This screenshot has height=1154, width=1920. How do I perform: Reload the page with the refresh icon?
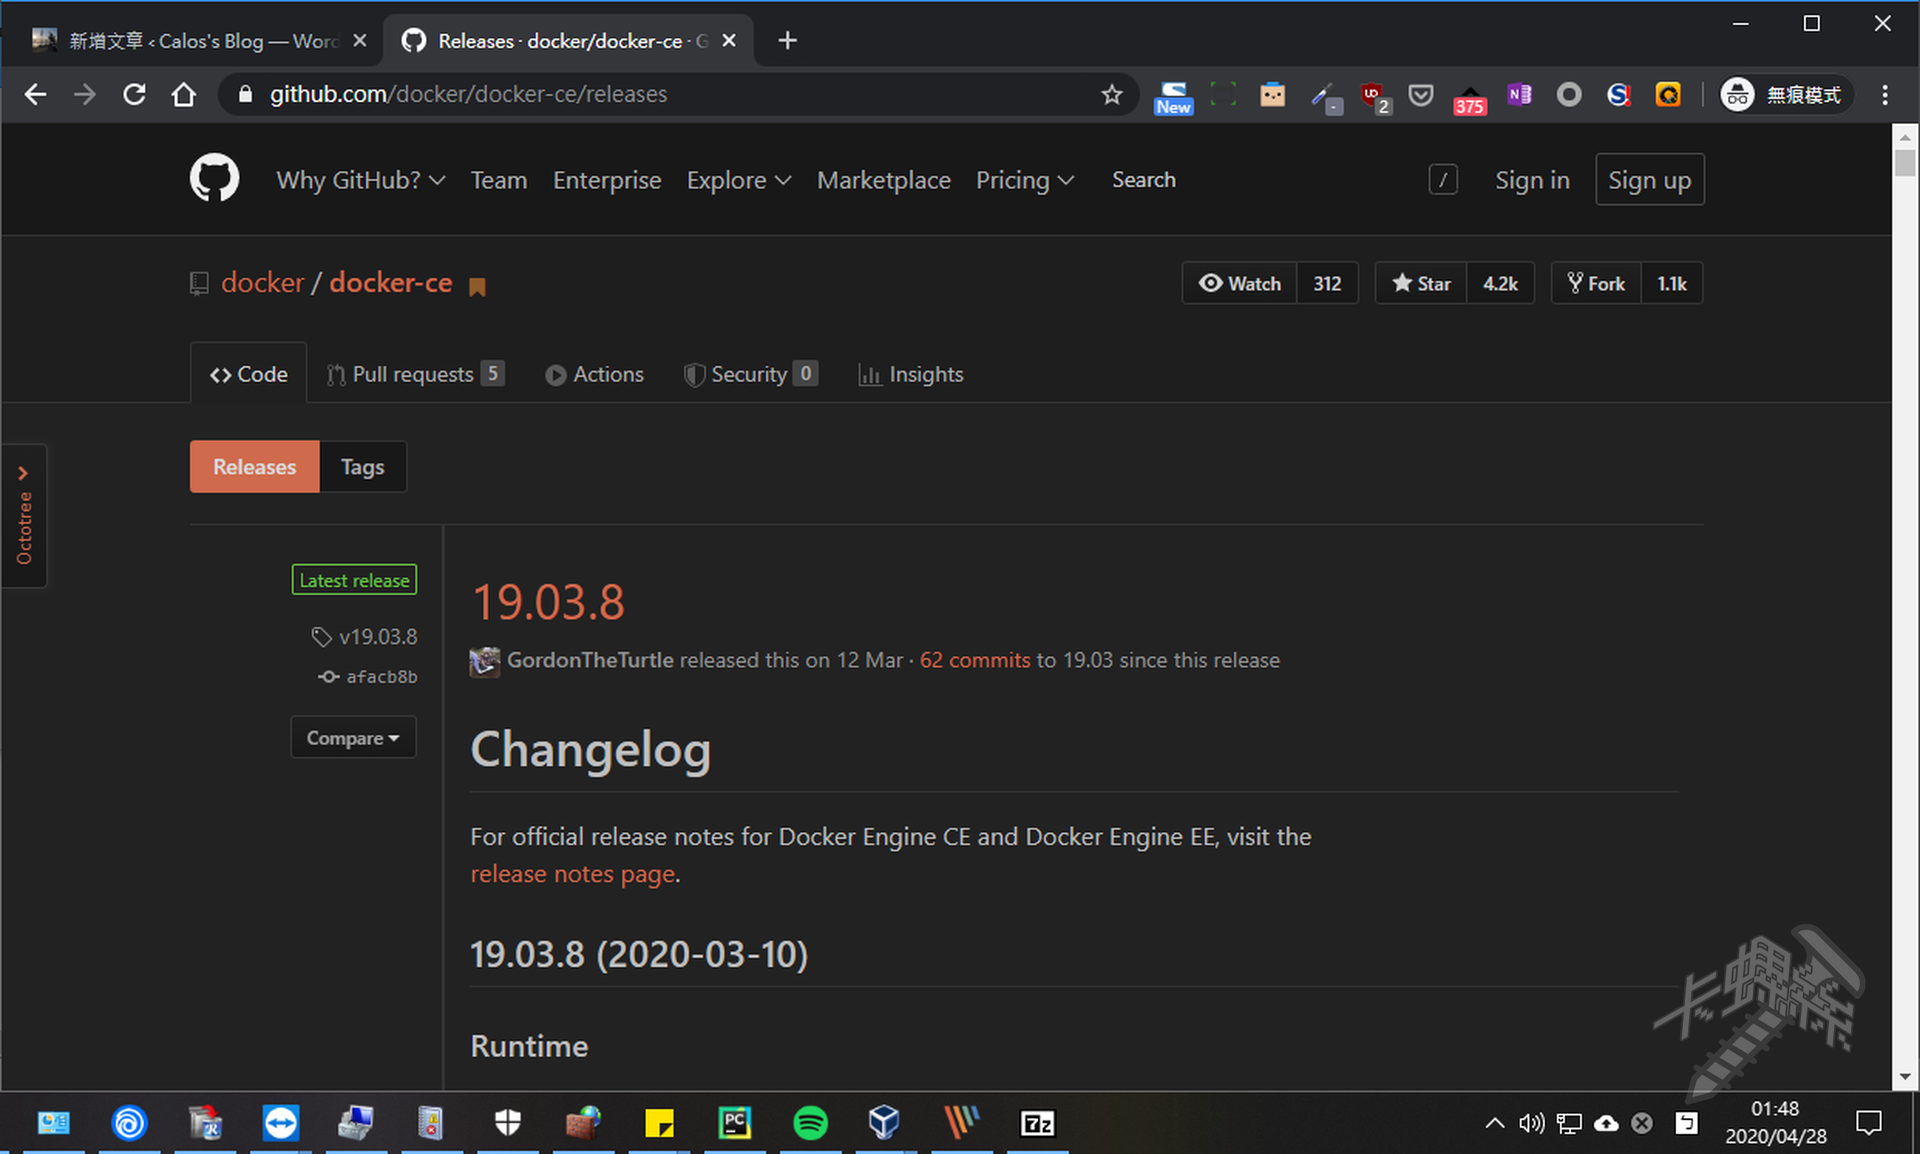point(134,94)
